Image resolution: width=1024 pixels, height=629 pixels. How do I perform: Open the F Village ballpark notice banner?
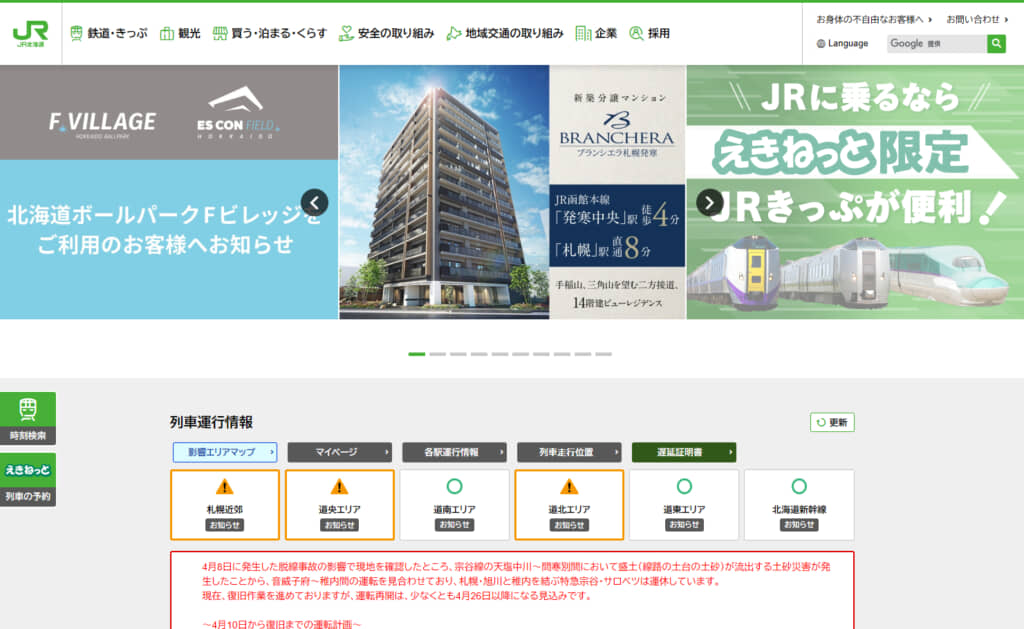[x=169, y=192]
